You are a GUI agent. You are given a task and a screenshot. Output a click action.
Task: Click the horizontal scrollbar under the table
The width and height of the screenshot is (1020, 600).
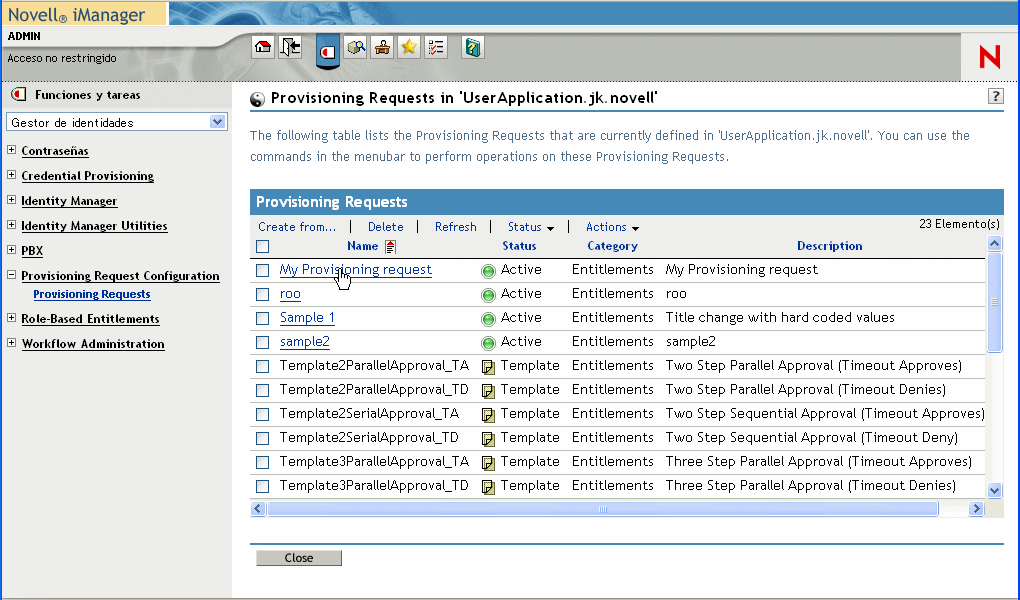602,509
